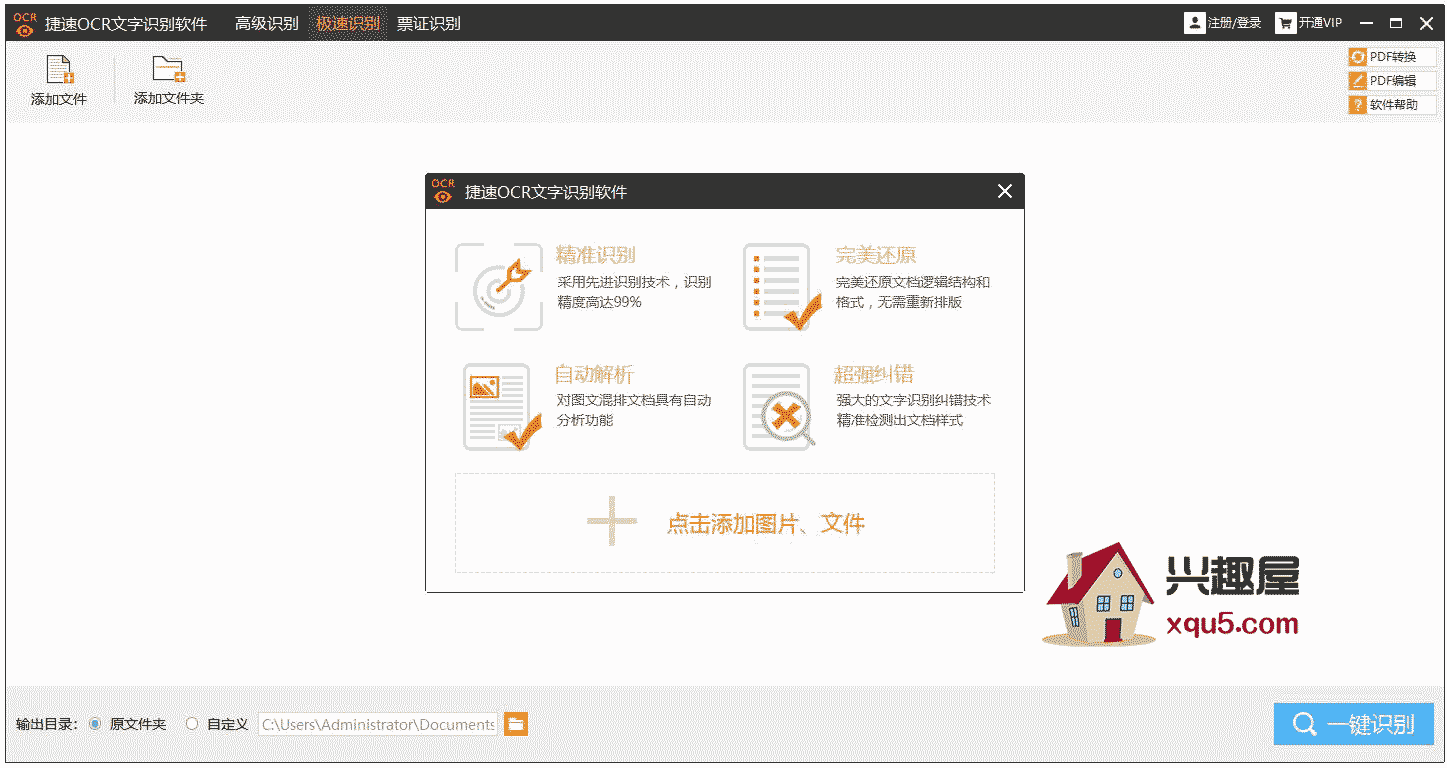This screenshot has height=768, width=1447.
Task: Click the 完美还原 document checkmark icon
Action: coord(782,288)
